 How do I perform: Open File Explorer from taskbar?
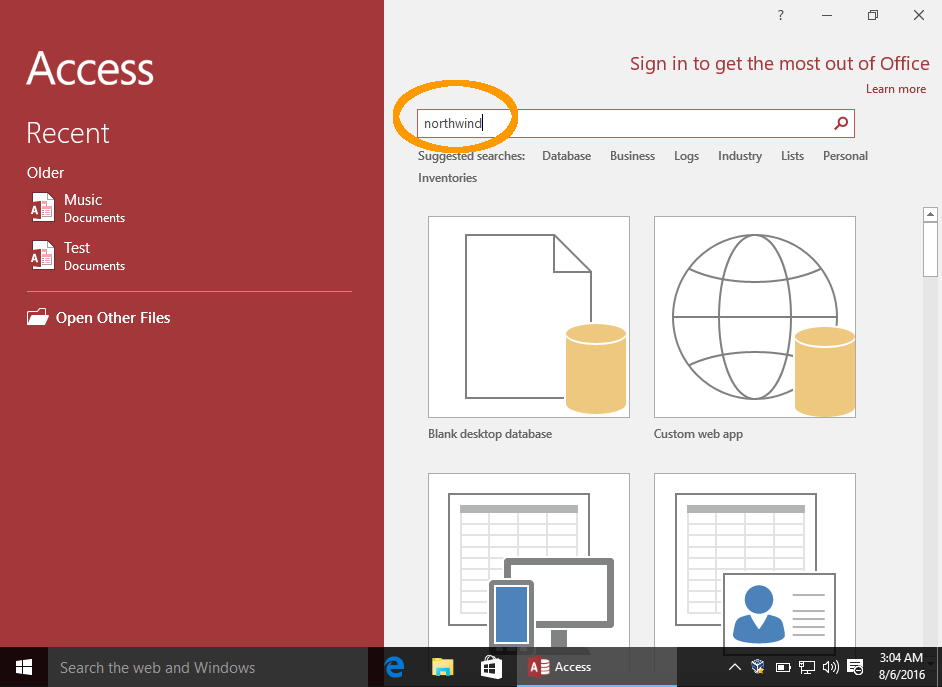coord(443,667)
